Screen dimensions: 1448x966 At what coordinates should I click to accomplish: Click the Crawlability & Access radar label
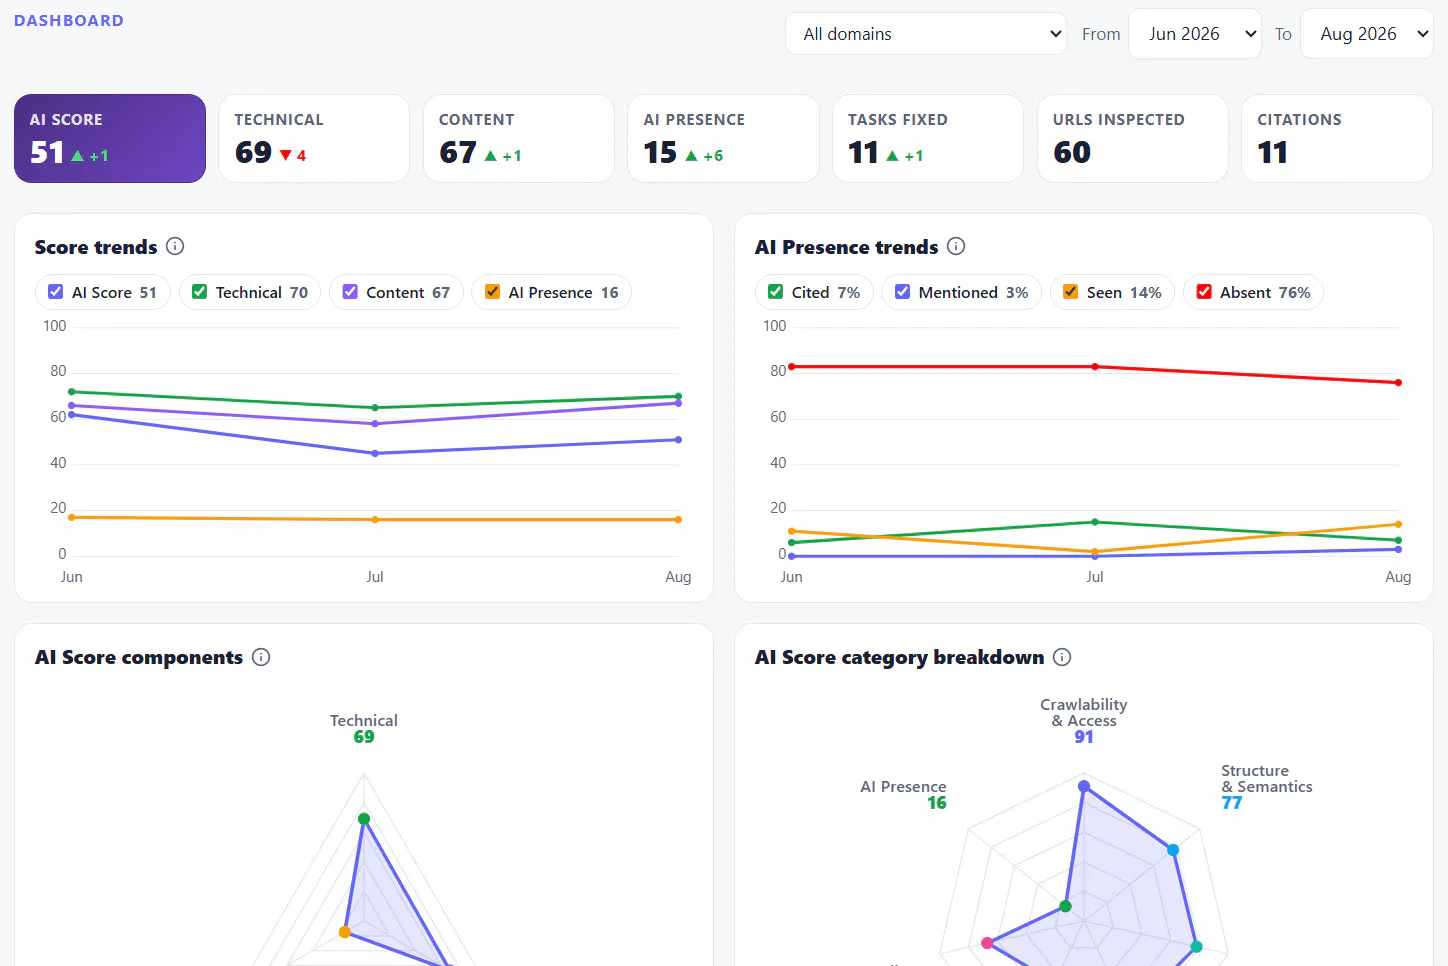point(1084,720)
